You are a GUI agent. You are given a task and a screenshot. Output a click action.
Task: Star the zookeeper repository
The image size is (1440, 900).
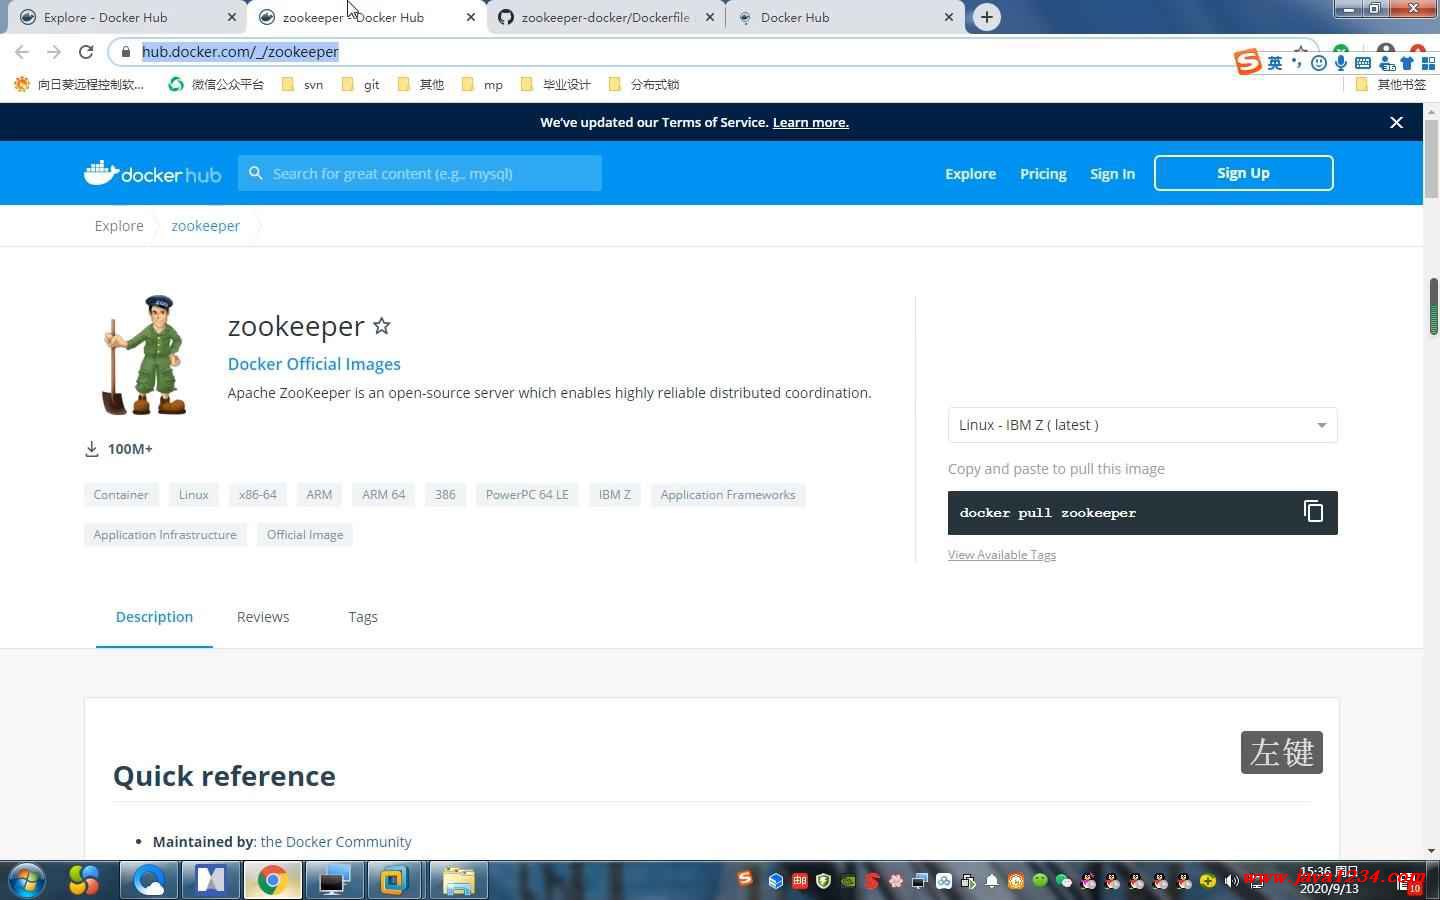point(382,326)
